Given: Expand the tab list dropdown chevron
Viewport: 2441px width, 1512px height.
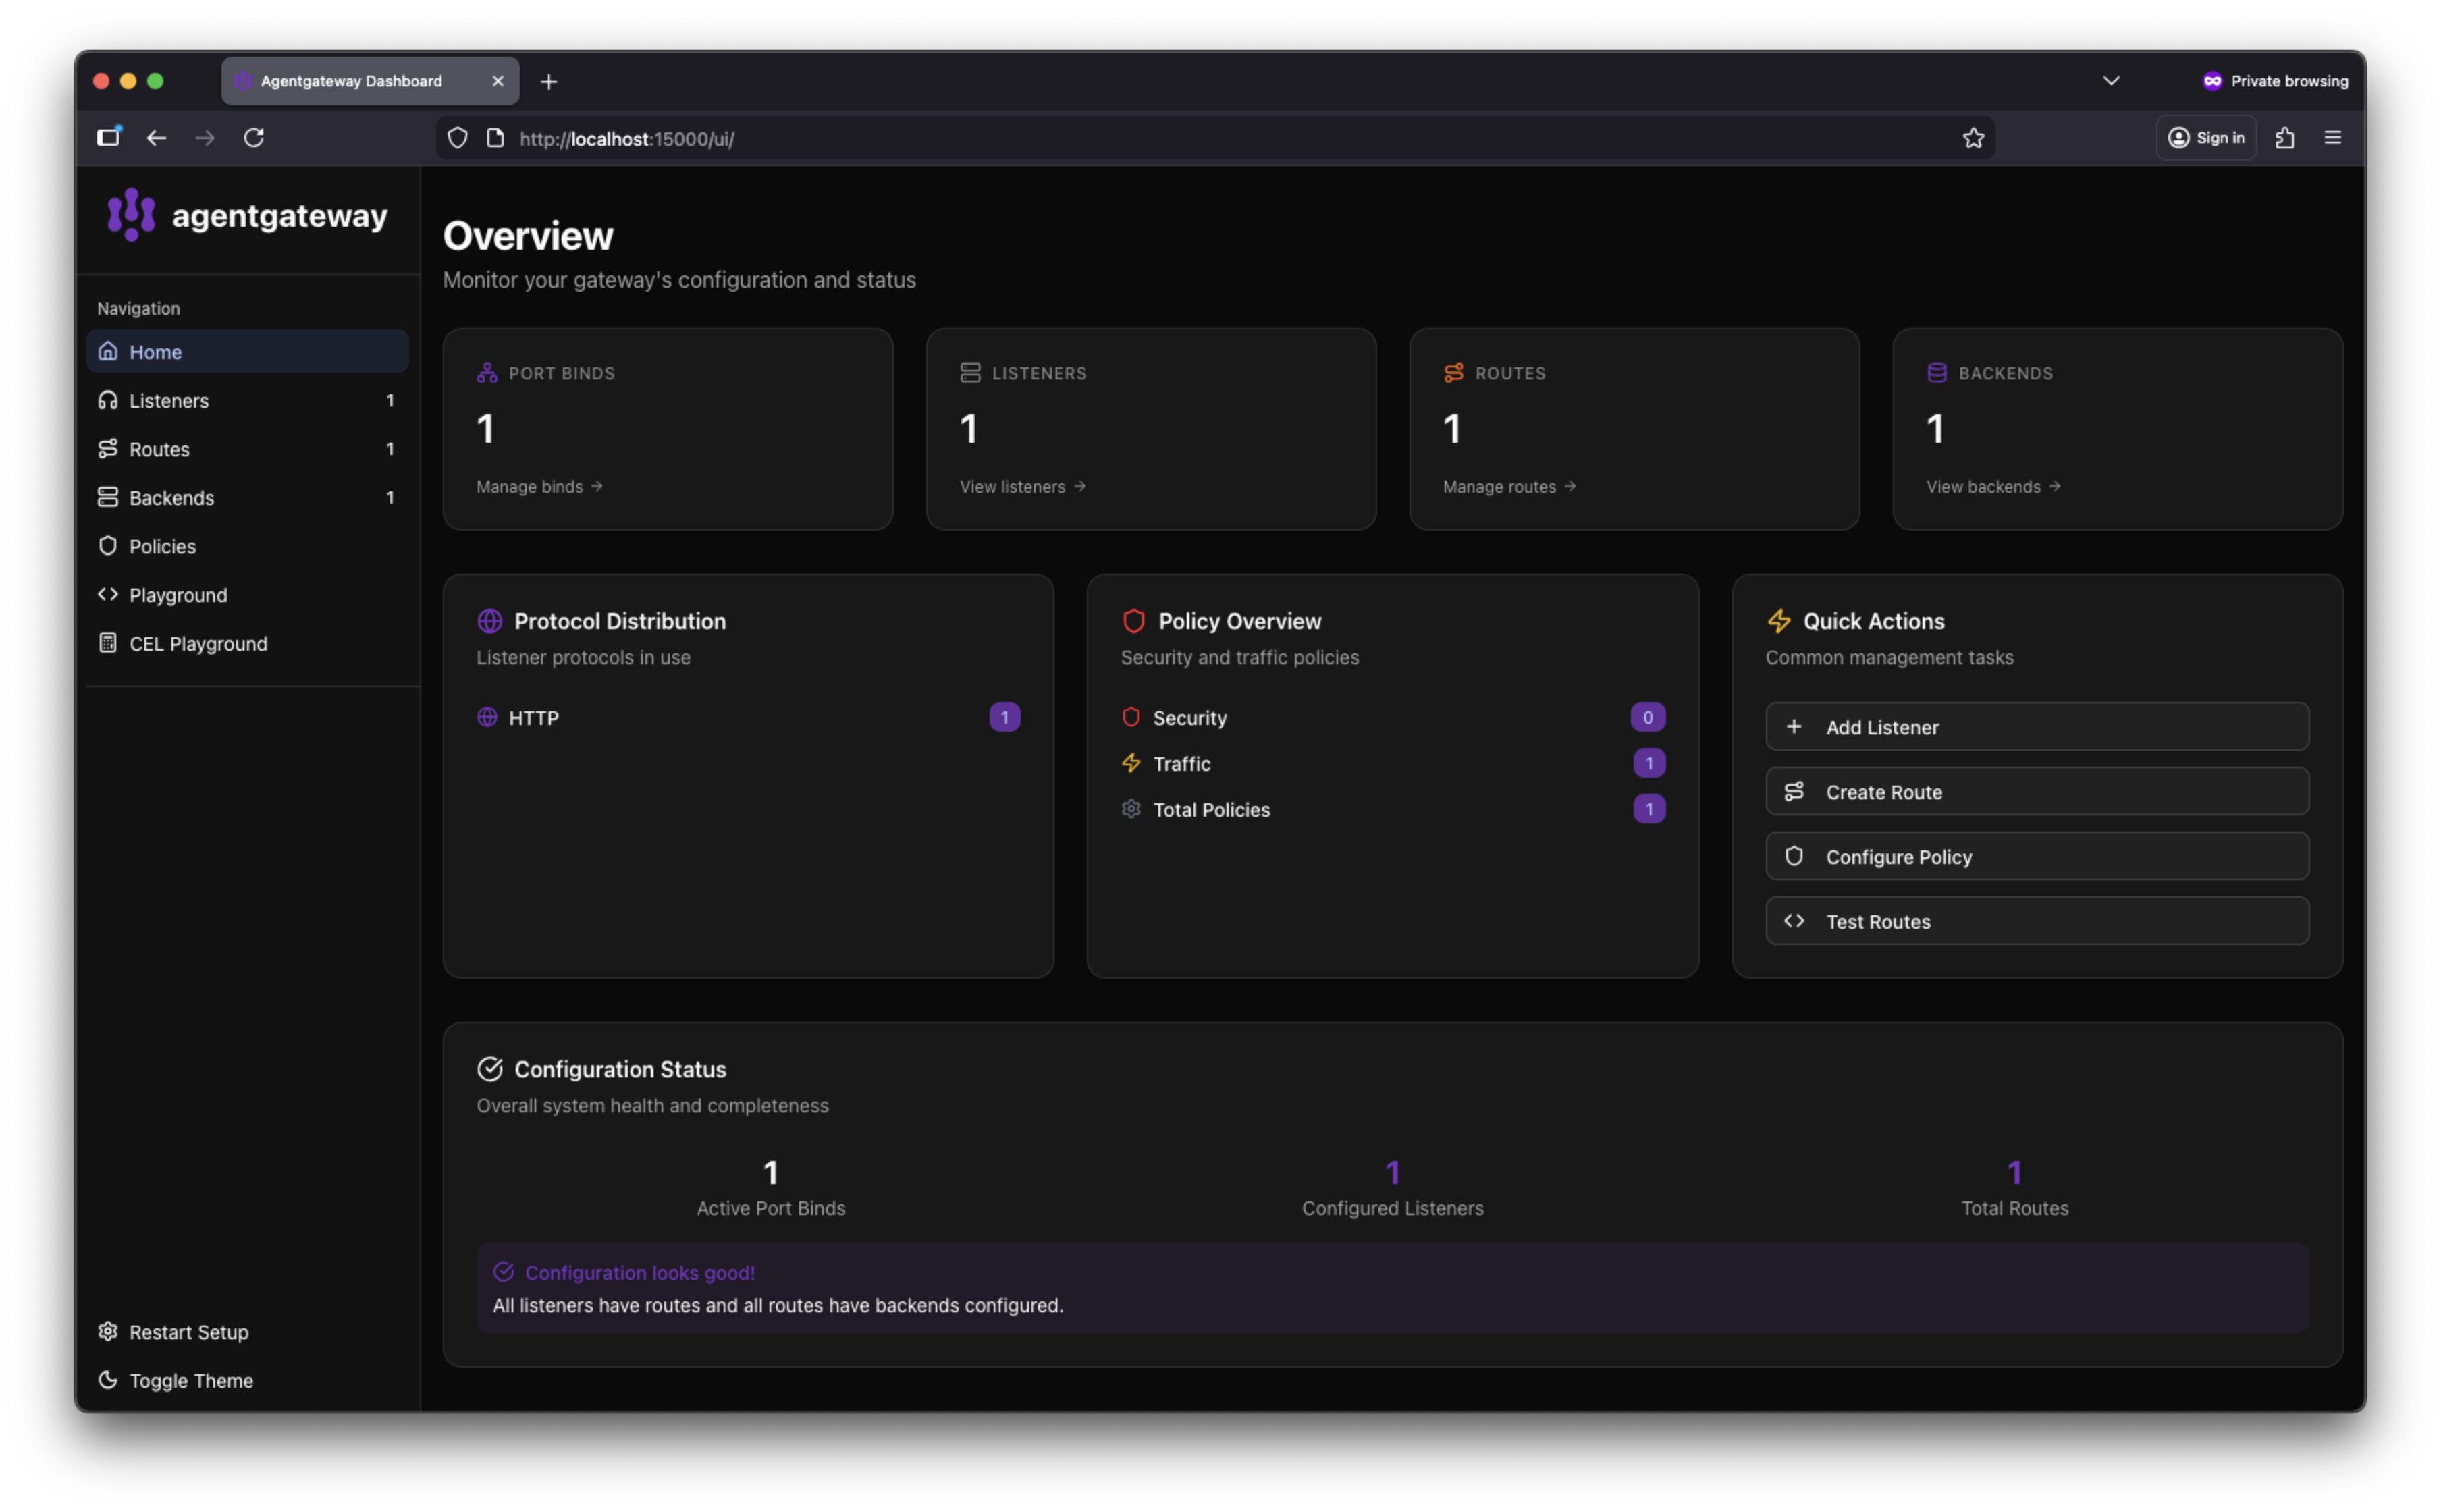Looking at the screenshot, I should (2111, 81).
